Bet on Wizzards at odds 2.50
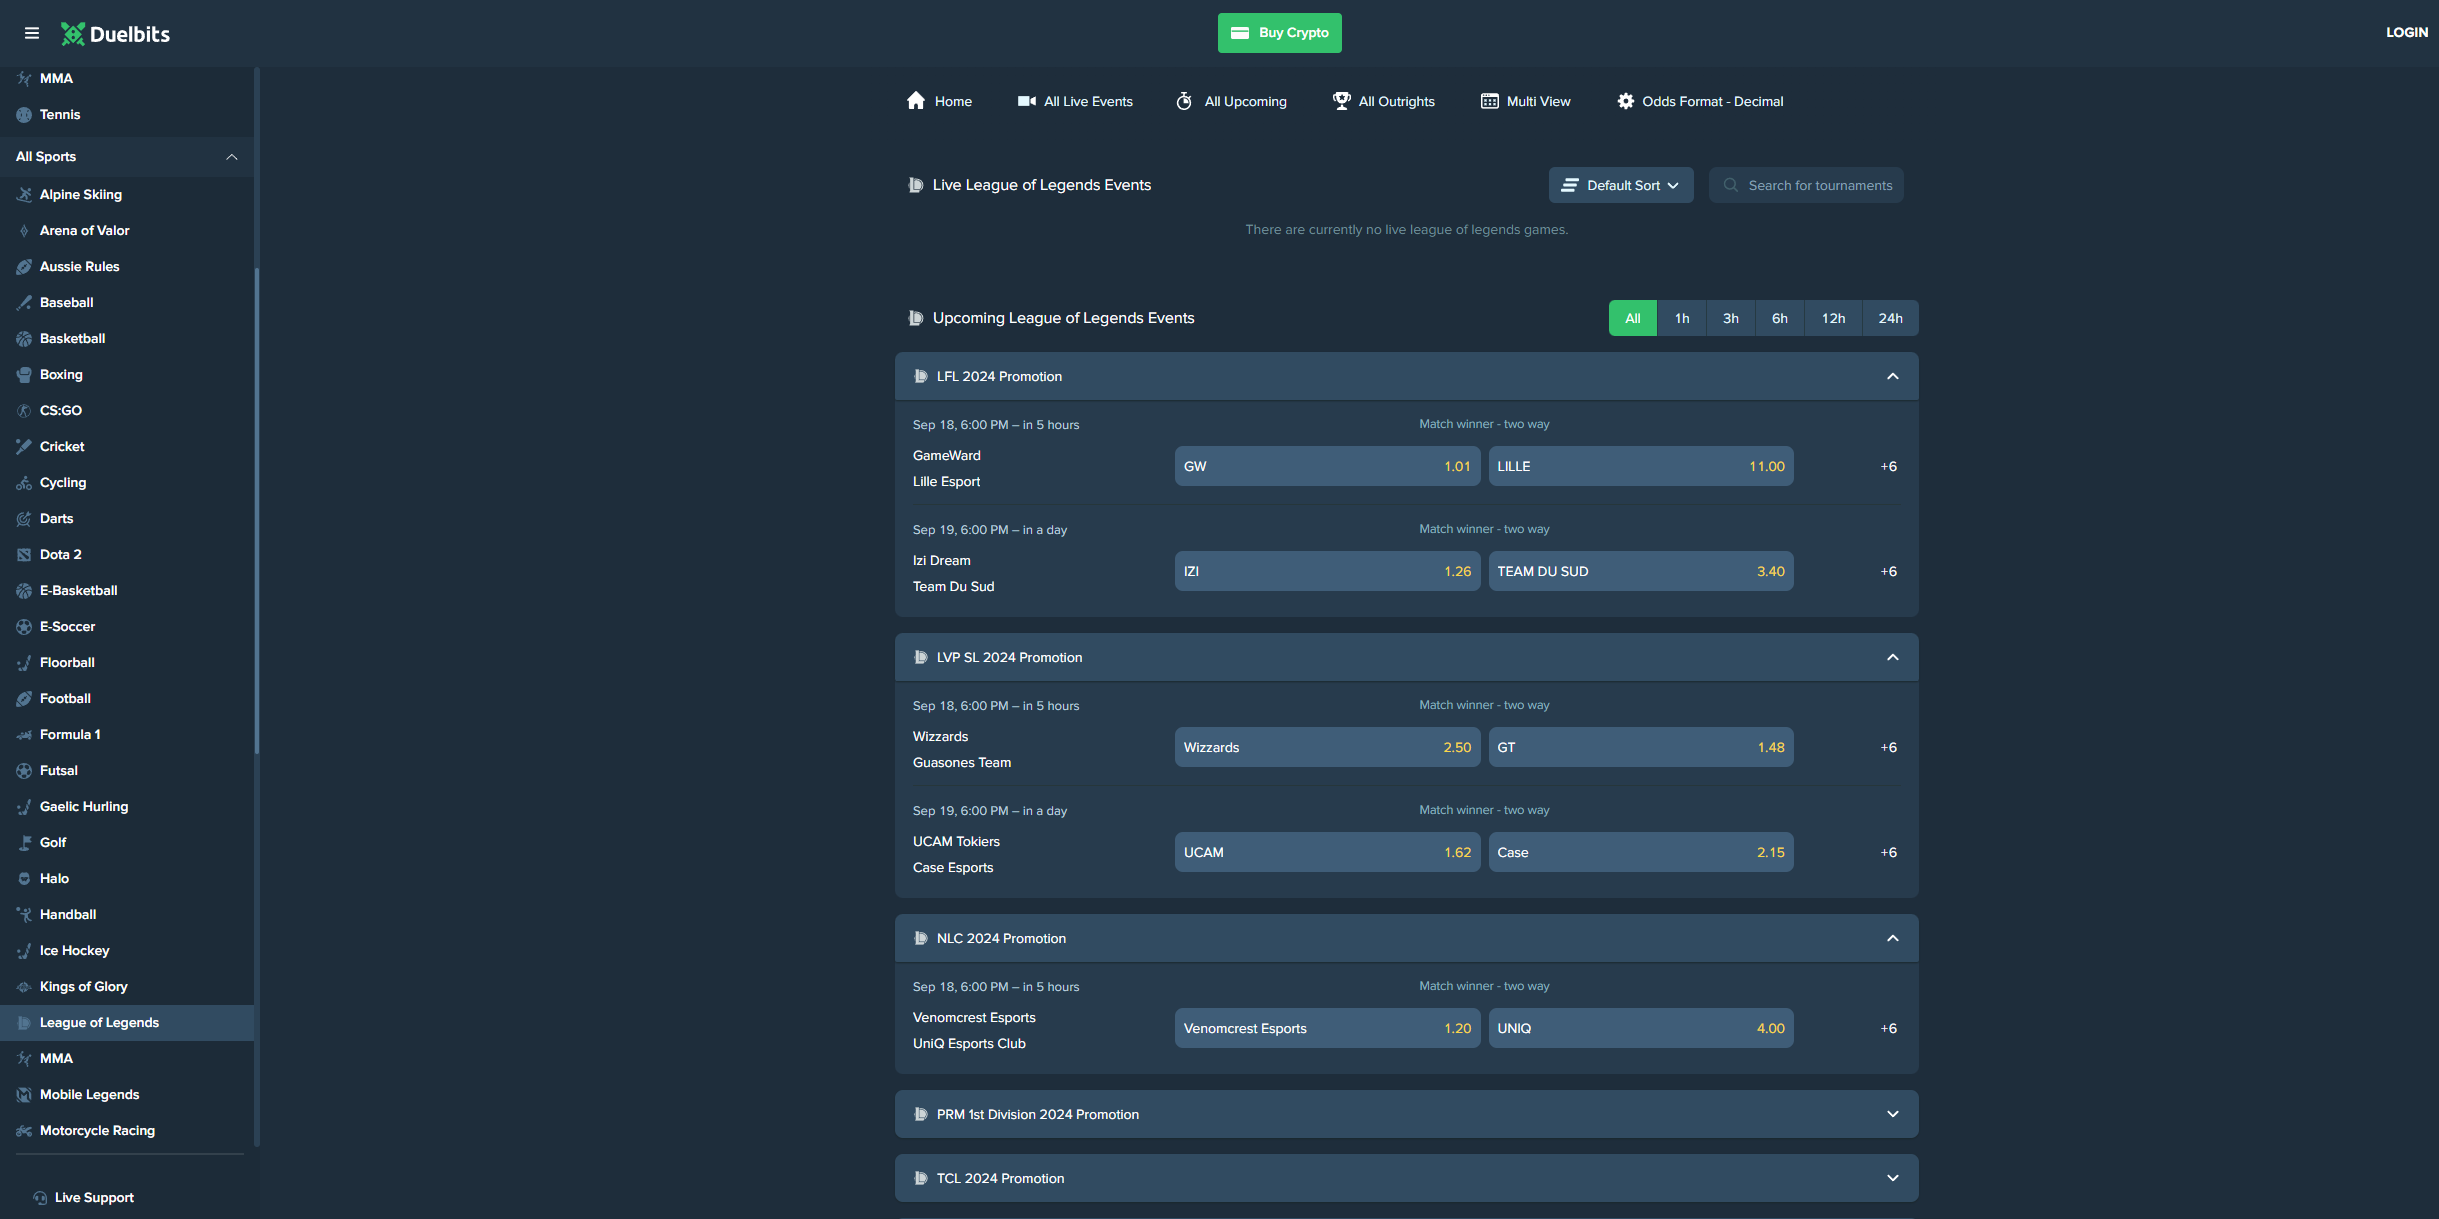The height and width of the screenshot is (1219, 2439). tap(1327, 747)
